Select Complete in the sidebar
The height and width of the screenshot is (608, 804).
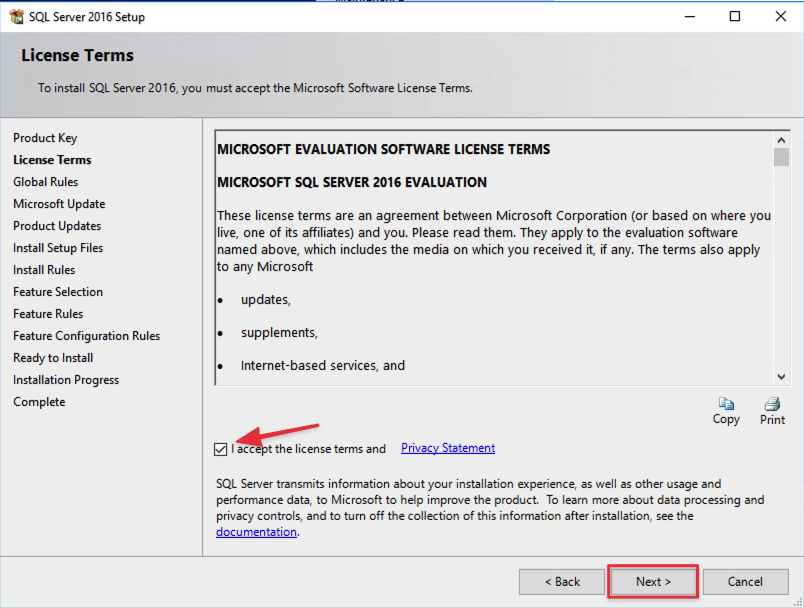pyautogui.click(x=39, y=401)
